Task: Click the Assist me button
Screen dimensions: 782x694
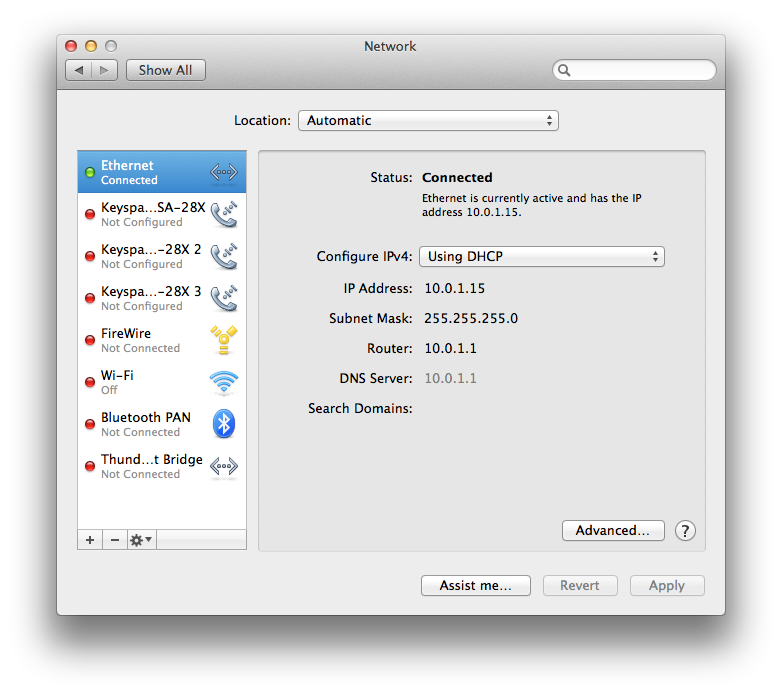Action: pyautogui.click(x=476, y=585)
